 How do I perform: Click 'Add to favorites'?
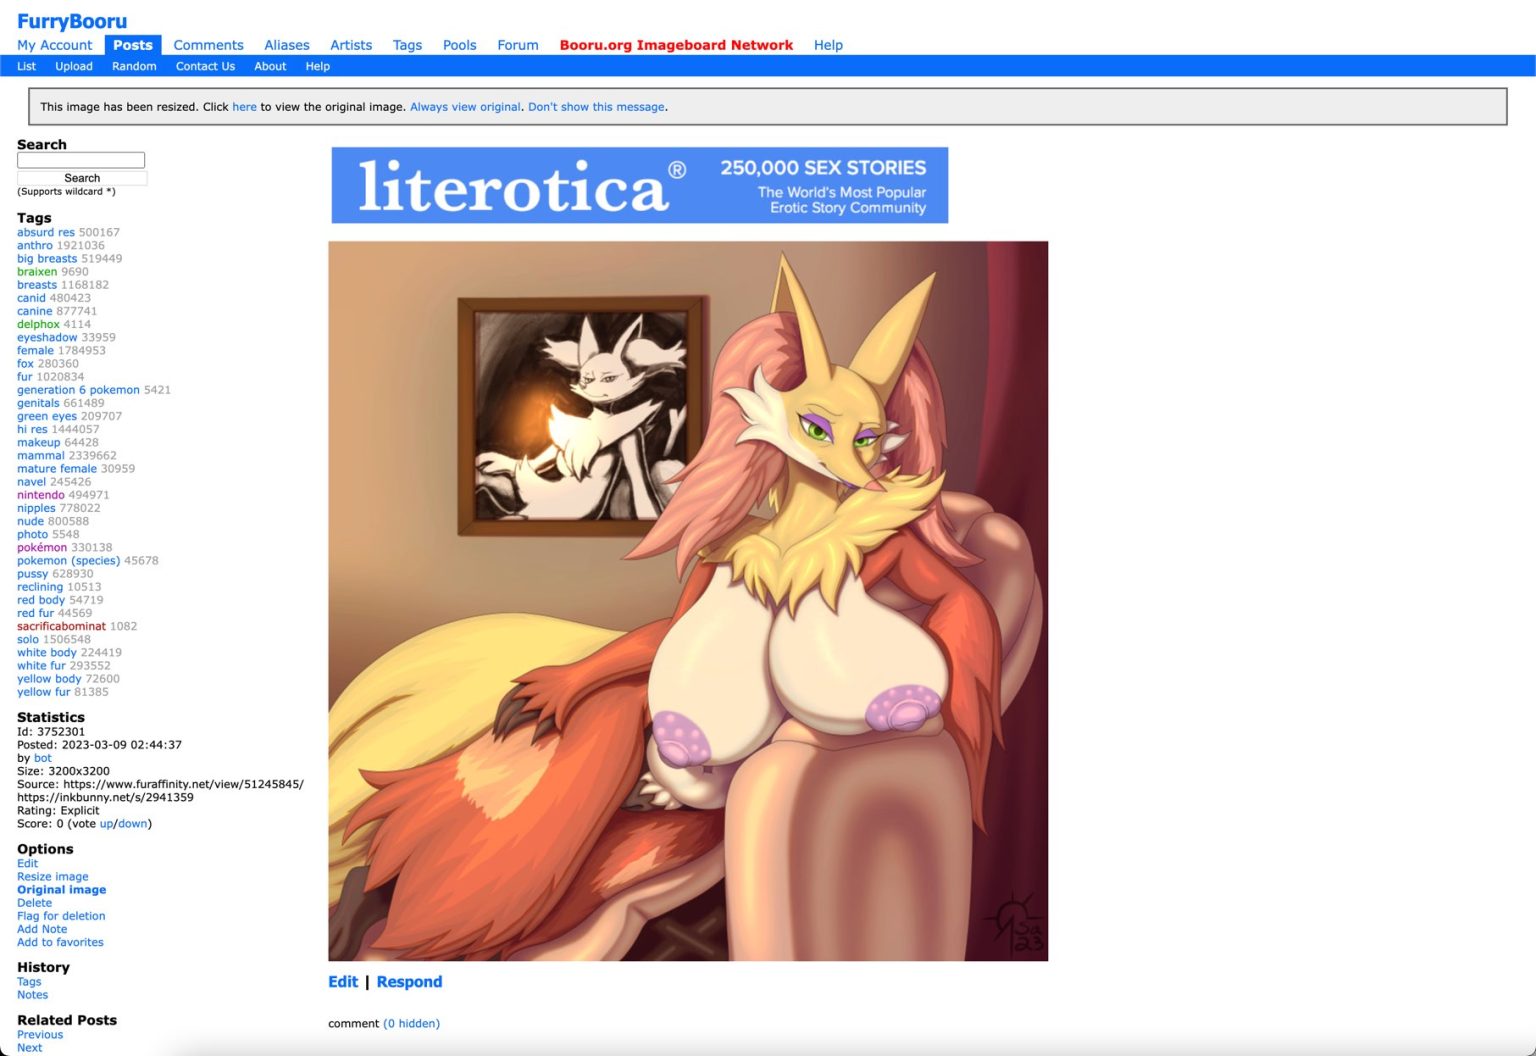tap(60, 942)
